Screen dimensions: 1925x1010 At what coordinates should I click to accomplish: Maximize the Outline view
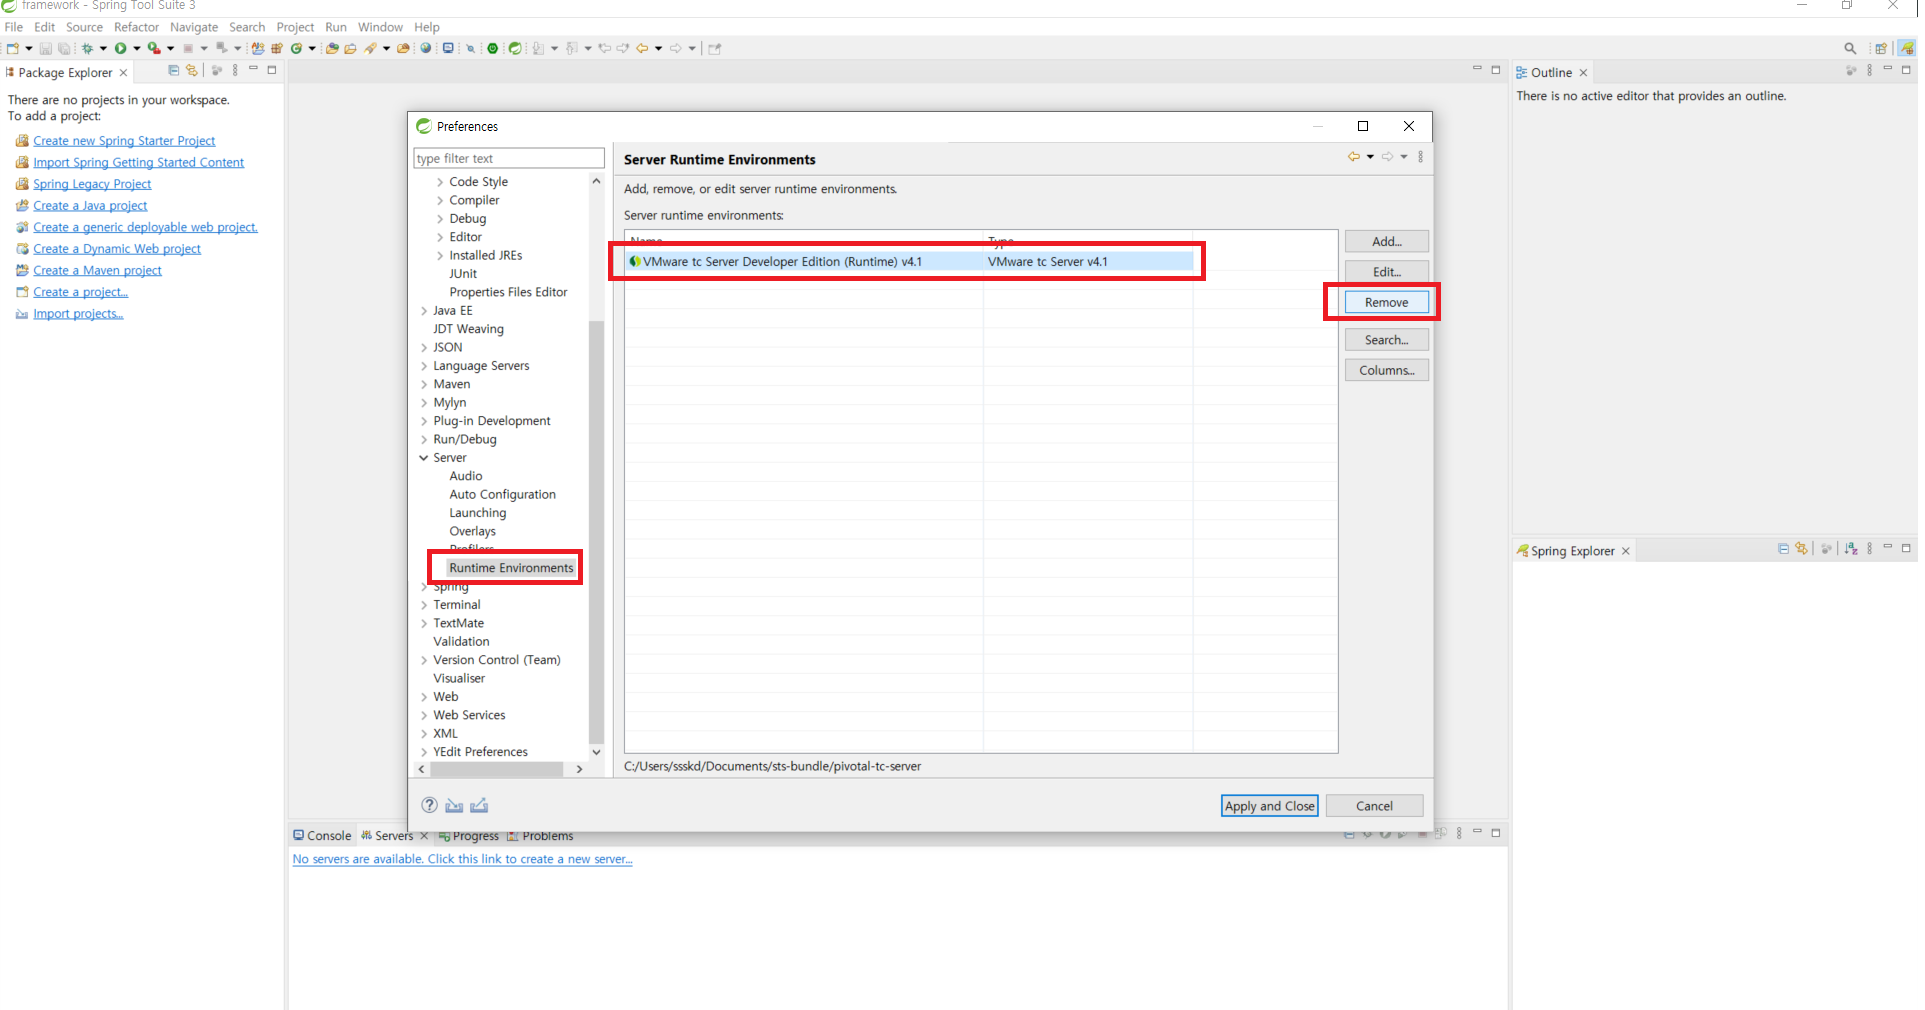click(1906, 70)
